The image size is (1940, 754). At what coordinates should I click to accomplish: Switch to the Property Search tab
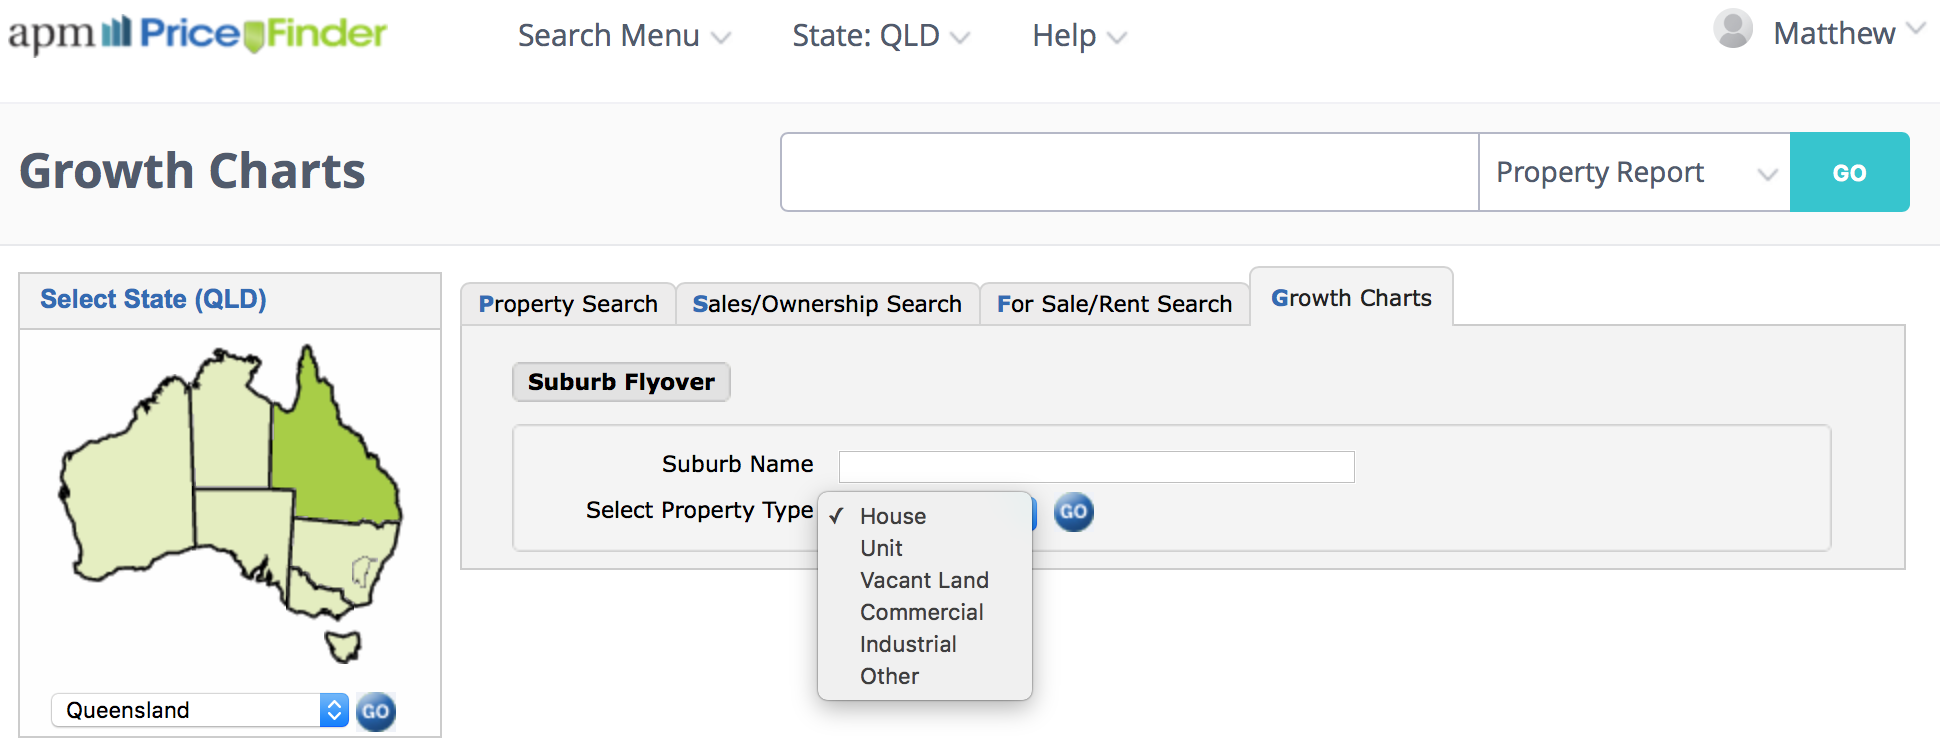[x=568, y=304]
